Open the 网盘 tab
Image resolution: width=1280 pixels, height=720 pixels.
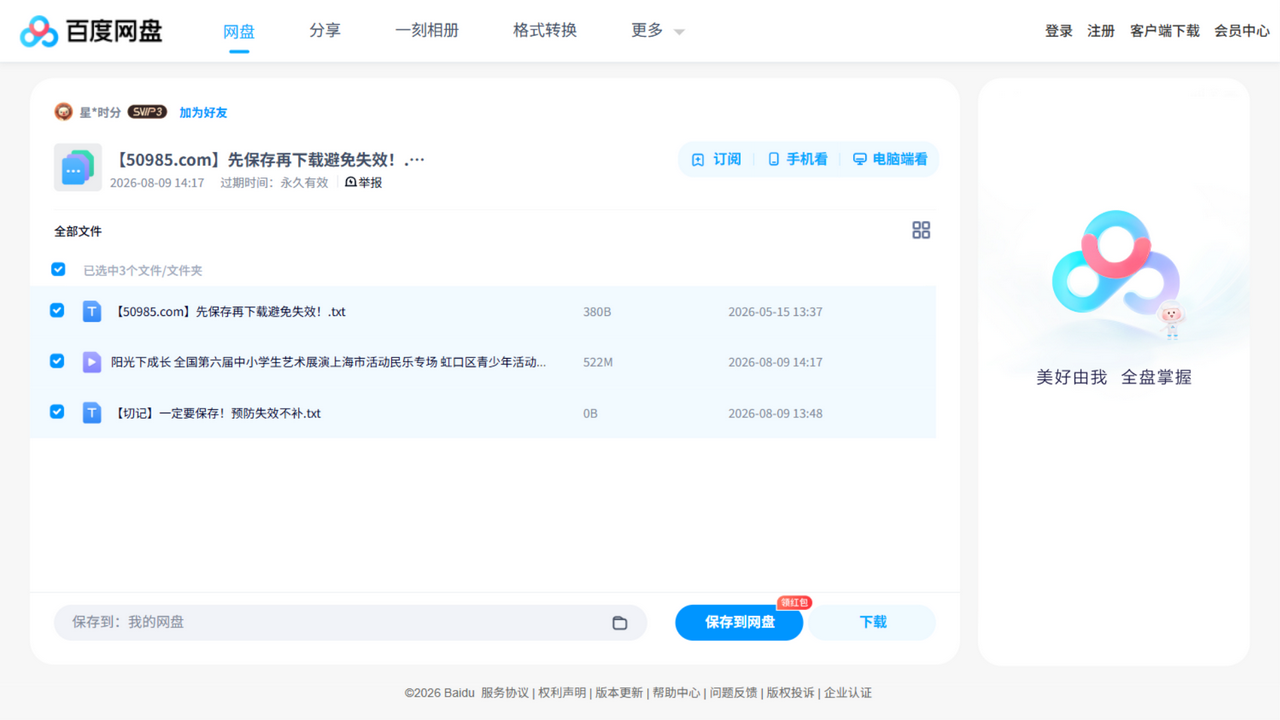[x=239, y=31]
